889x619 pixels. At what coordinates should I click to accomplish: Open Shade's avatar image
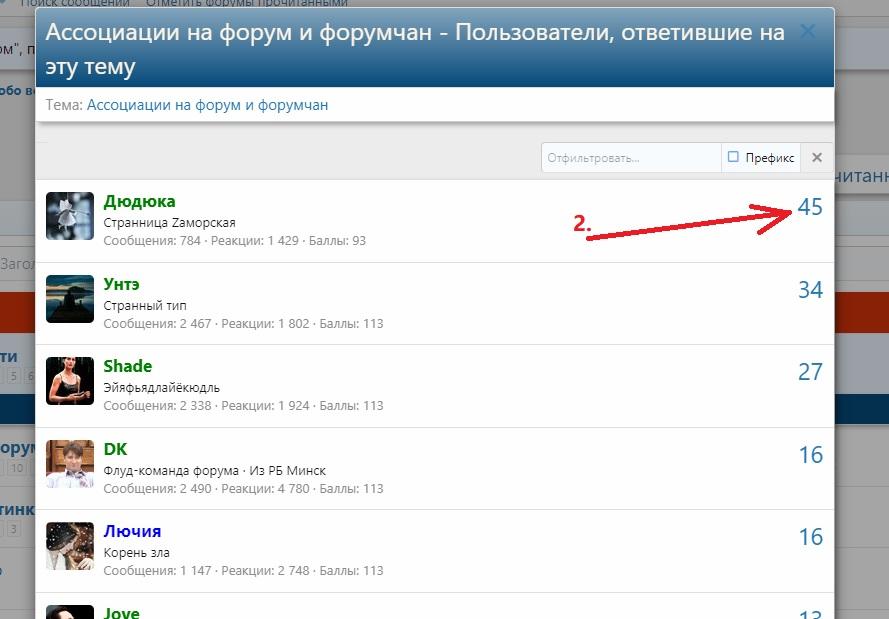[x=70, y=381]
